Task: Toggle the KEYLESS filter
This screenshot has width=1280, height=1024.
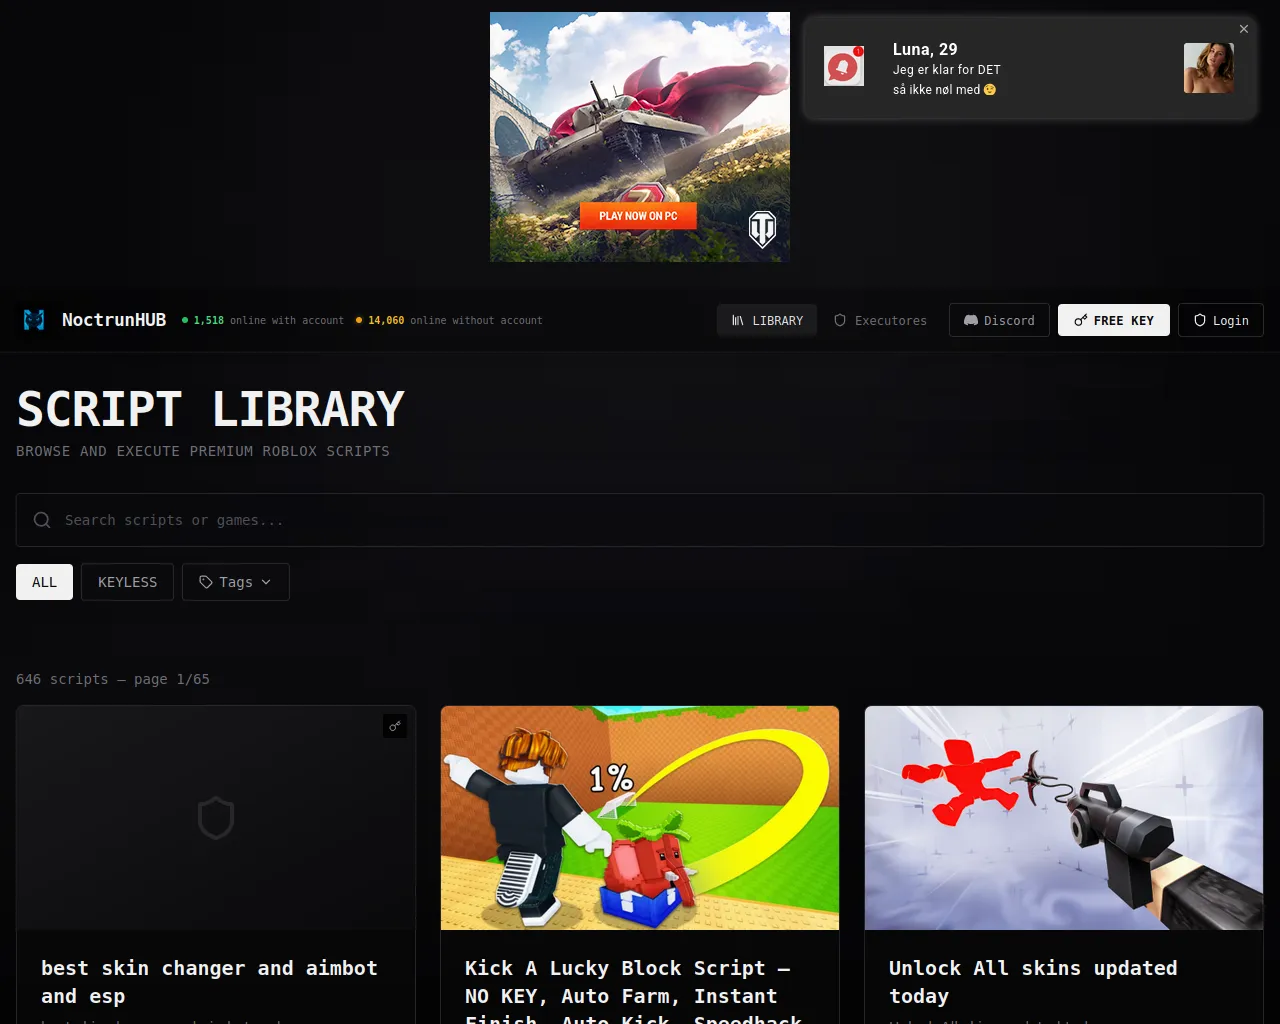Action: 127,582
